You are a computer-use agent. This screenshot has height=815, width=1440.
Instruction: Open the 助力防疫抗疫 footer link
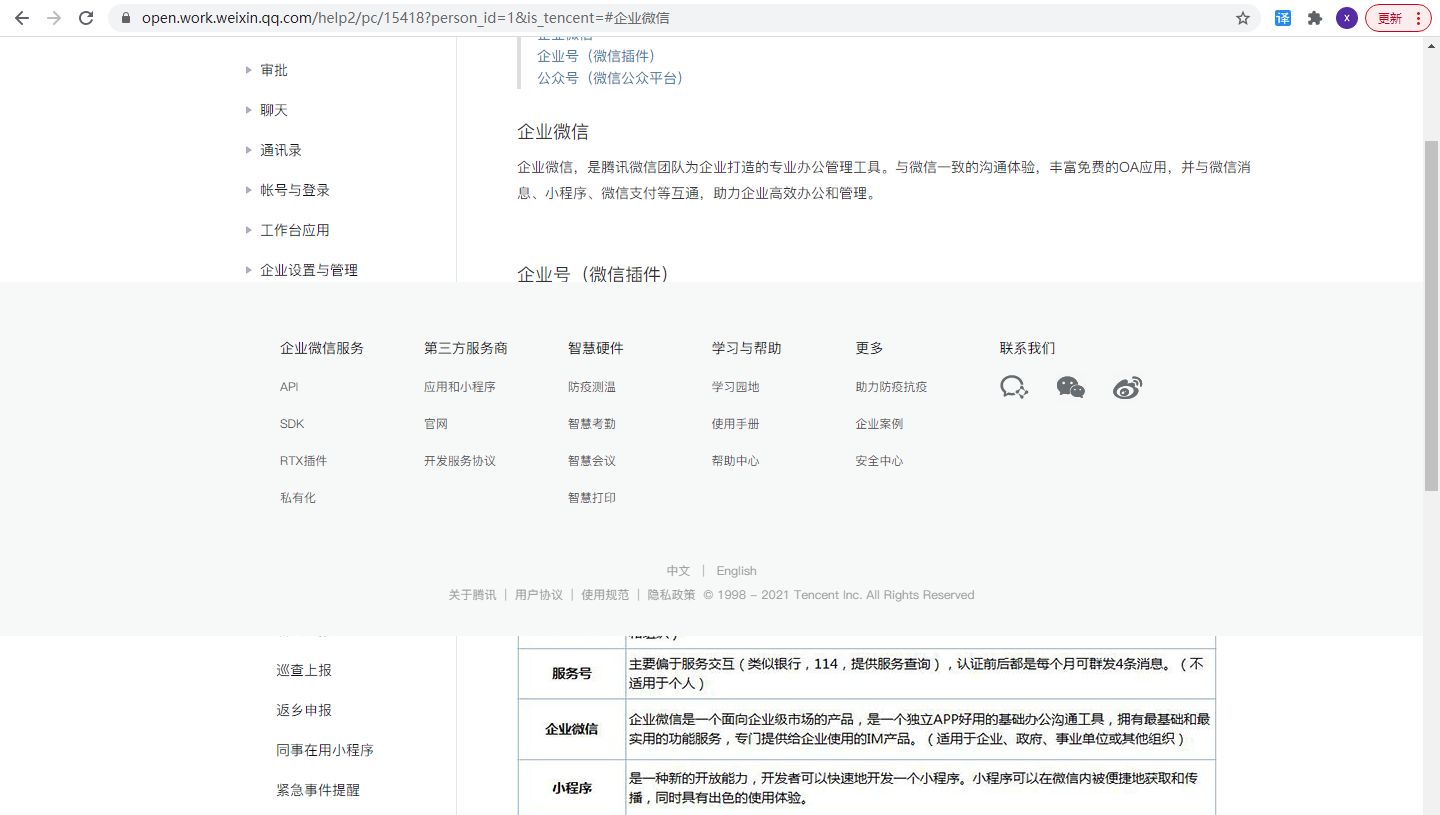[892, 387]
